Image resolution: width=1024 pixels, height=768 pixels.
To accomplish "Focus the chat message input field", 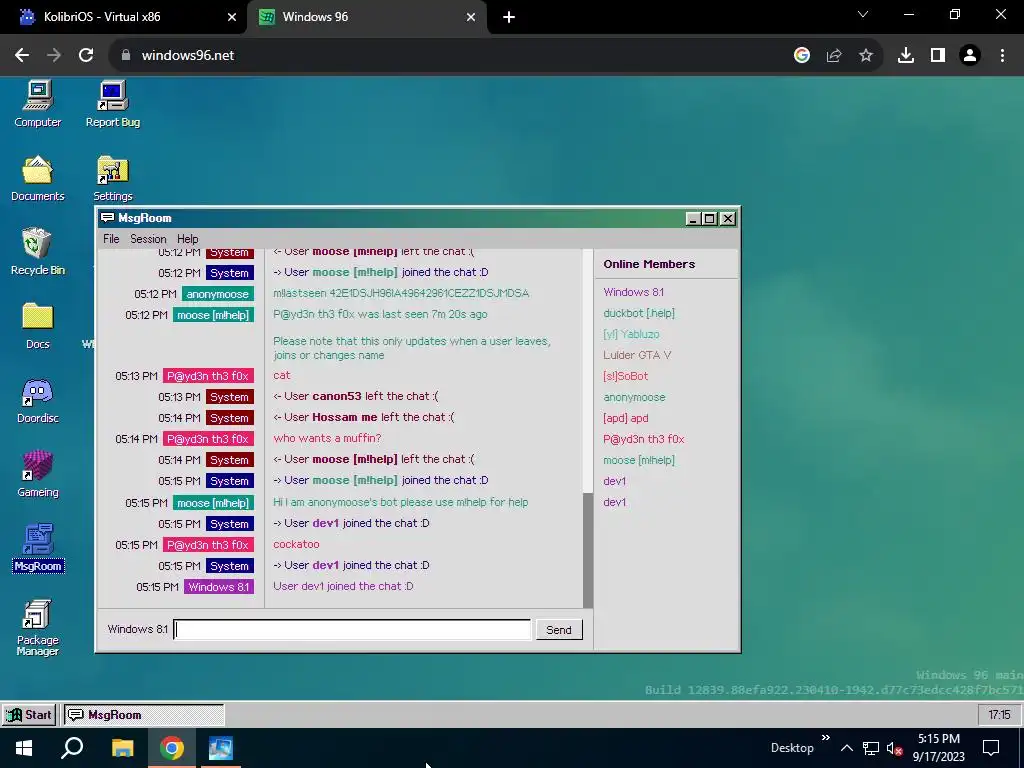I will pos(352,630).
